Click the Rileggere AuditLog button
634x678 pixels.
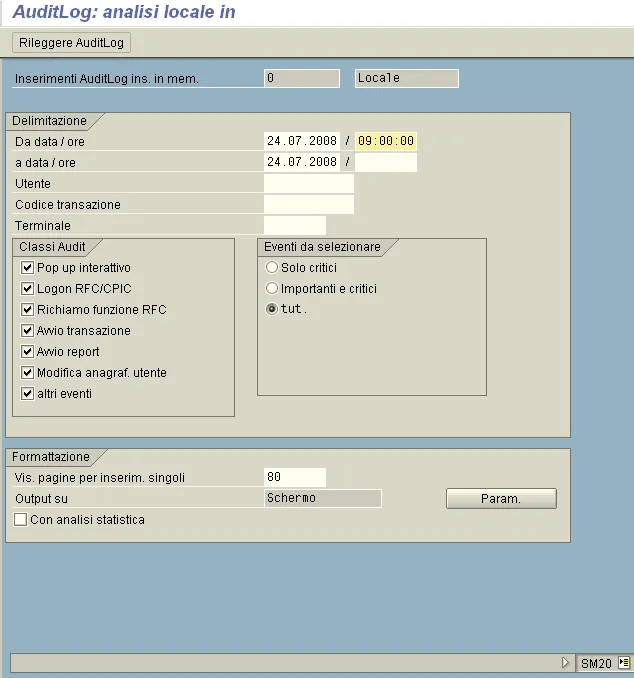pos(73,43)
